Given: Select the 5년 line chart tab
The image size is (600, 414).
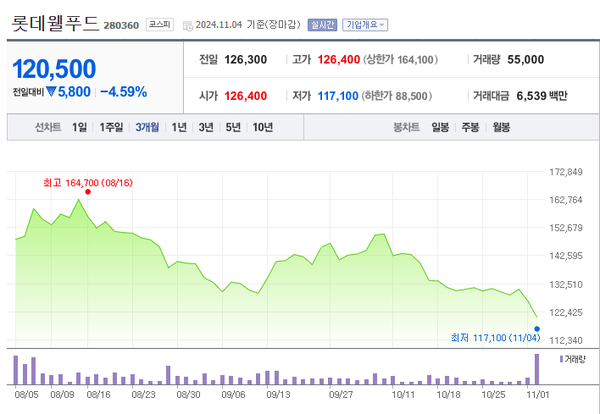Looking at the screenshot, I should pos(233,127).
